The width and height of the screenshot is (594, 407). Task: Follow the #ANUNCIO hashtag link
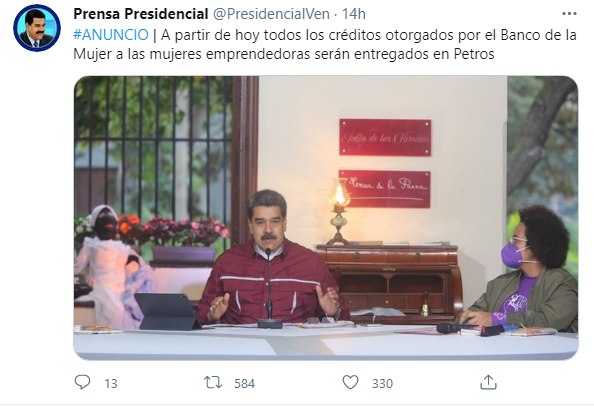(111, 35)
